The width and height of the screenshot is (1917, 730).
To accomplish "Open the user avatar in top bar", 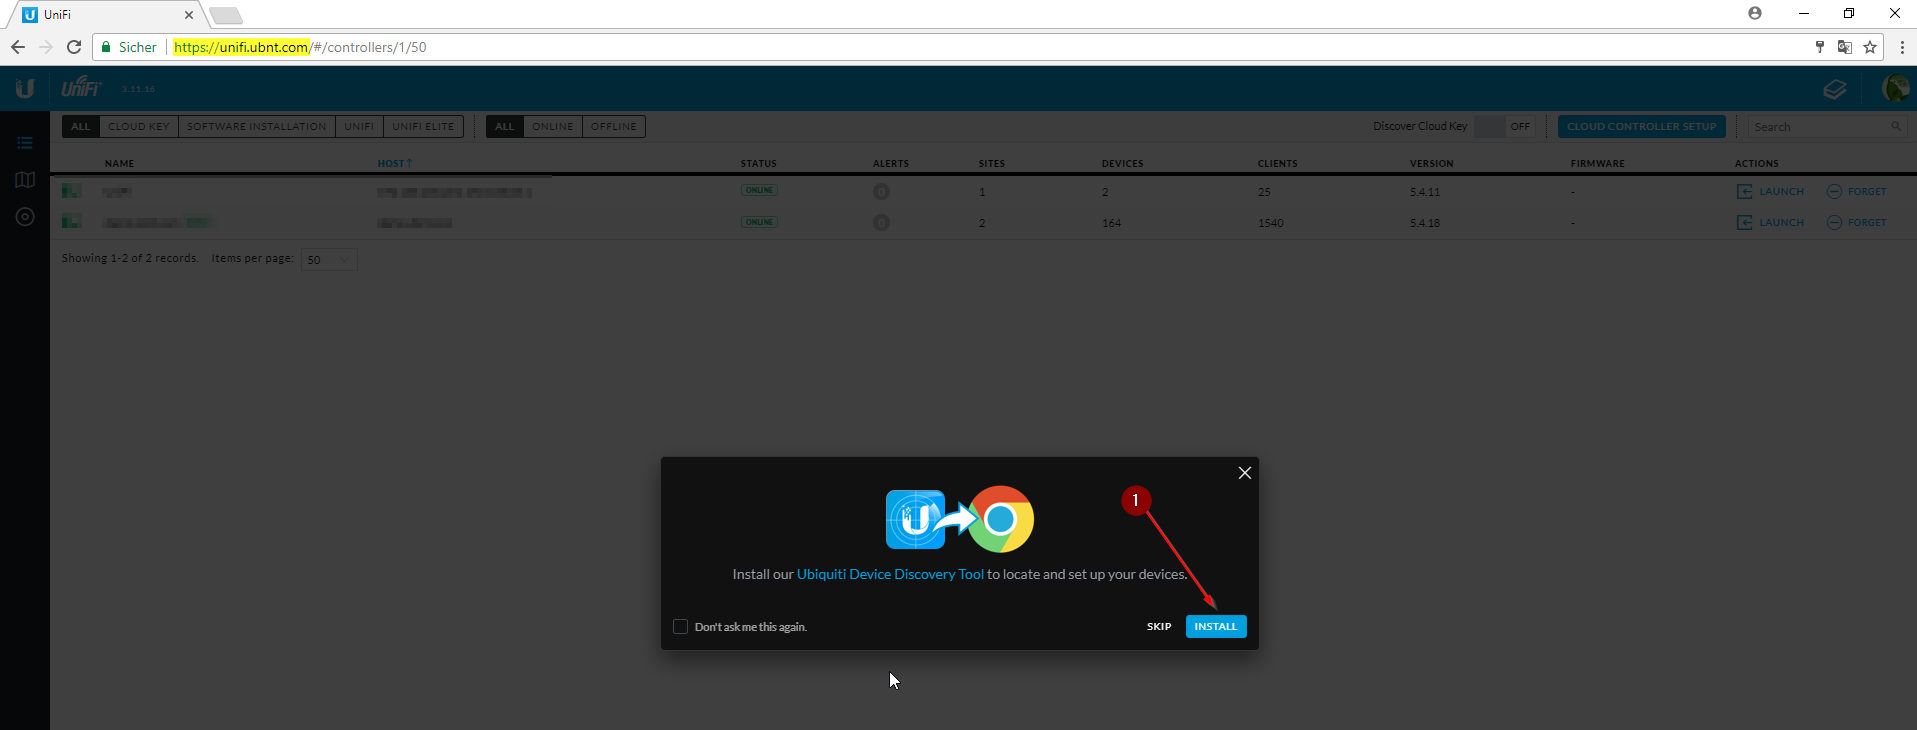I will 1895,88.
